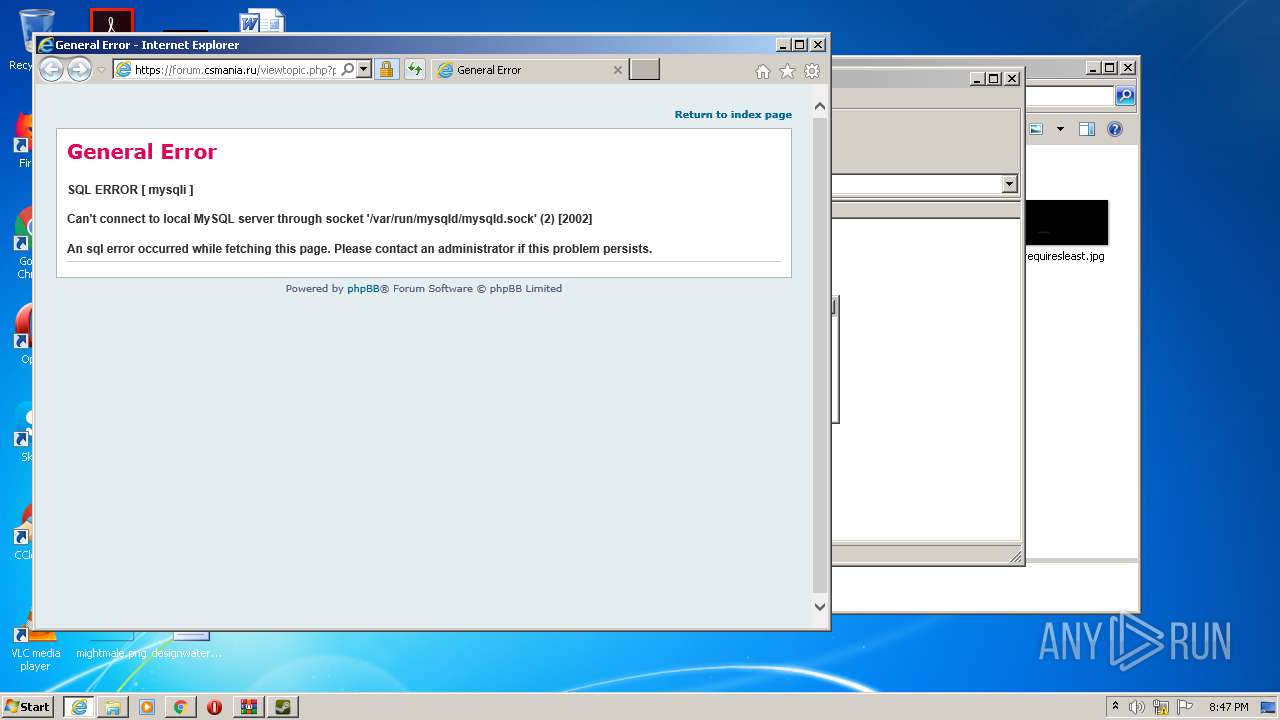The width and height of the screenshot is (1280, 720).
Task: Select the Word document desktop icon at the top
Action: click(261, 20)
